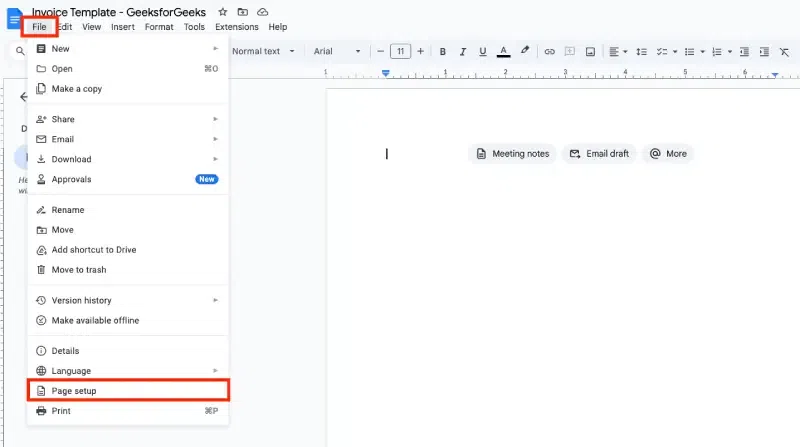Click the font size field showing 11
This screenshot has height=447, width=800.
(401, 51)
